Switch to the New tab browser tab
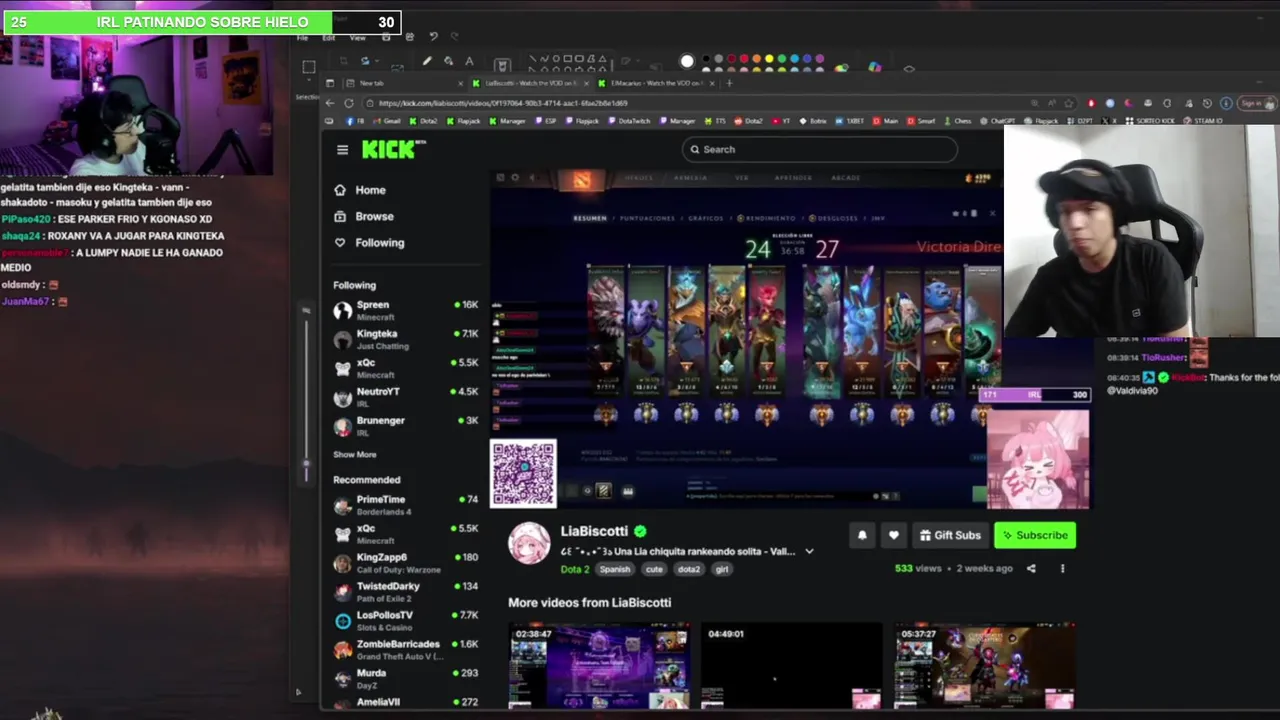Screen dimensions: 1280x720 tap(405, 83)
